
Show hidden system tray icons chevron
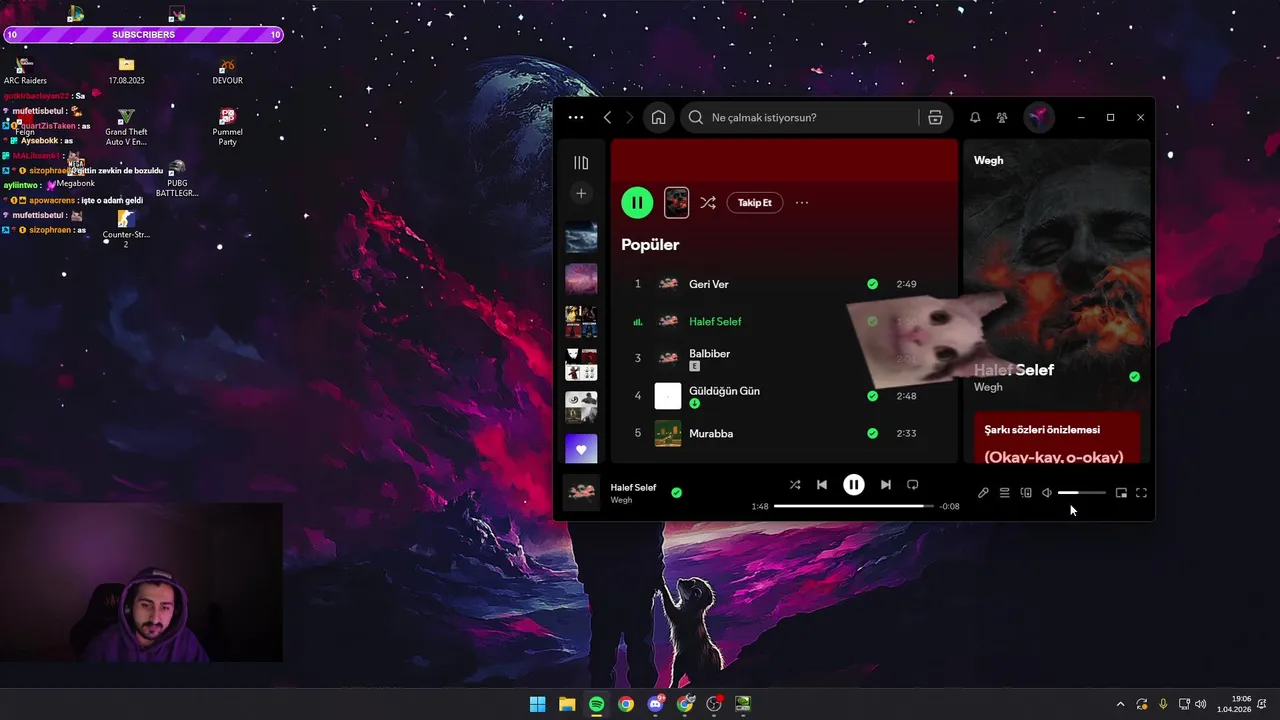coord(1120,704)
